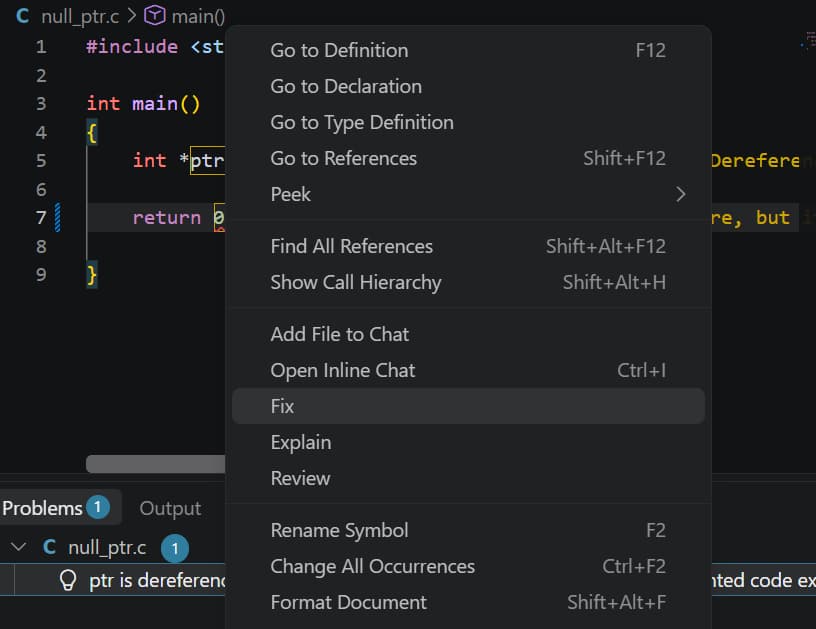This screenshot has height=629, width=816.
Task: Switch to the Output tab
Action: click(x=170, y=508)
